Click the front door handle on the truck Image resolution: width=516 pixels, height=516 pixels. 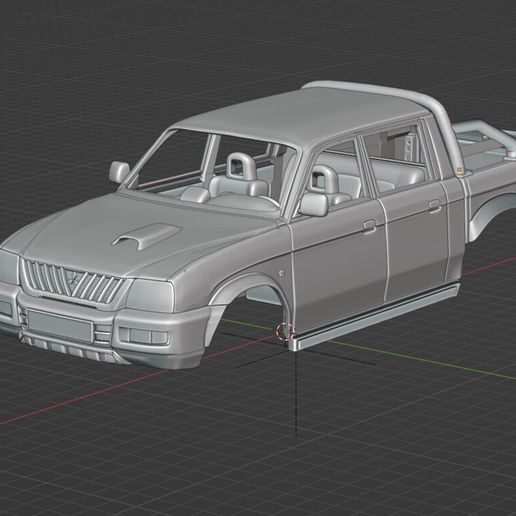[x=369, y=226]
